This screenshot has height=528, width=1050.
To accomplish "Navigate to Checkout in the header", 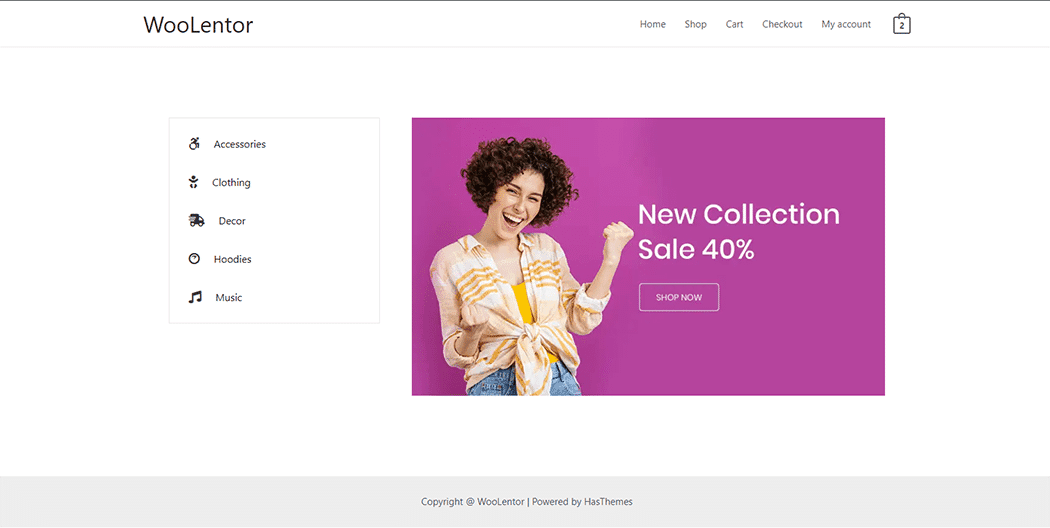I will [782, 24].
